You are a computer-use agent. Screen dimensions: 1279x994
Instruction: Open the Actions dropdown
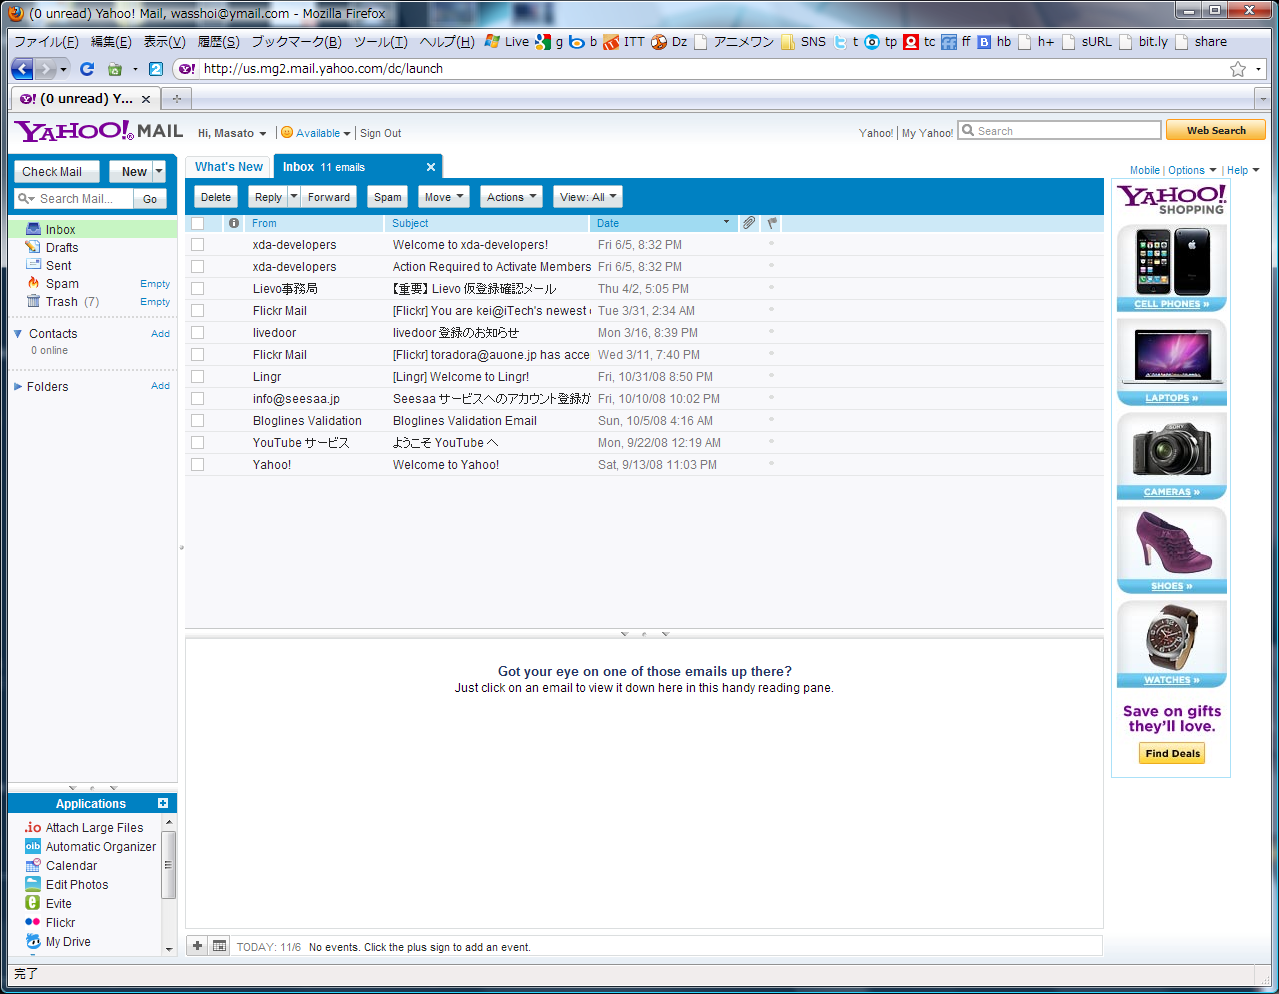[511, 197]
